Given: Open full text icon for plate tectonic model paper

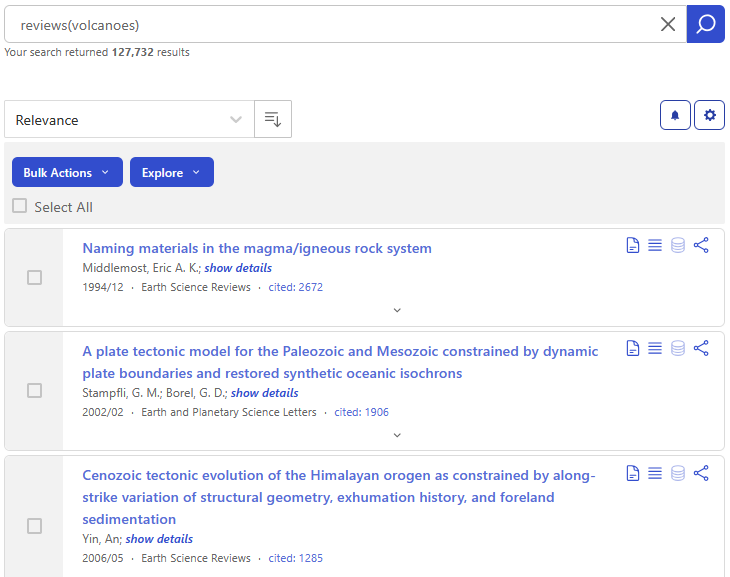Looking at the screenshot, I should [x=633, y=348].
